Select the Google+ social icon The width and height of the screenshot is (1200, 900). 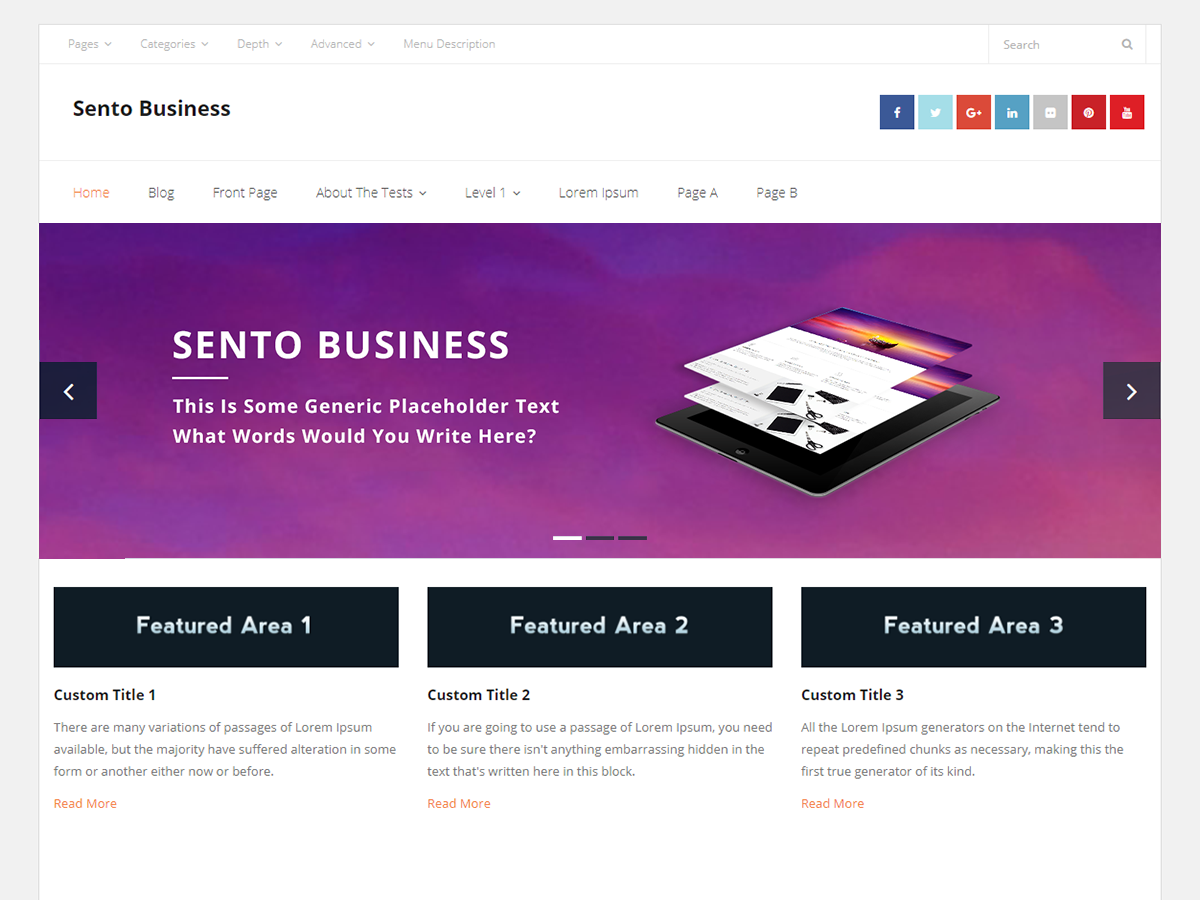[973, 112]
